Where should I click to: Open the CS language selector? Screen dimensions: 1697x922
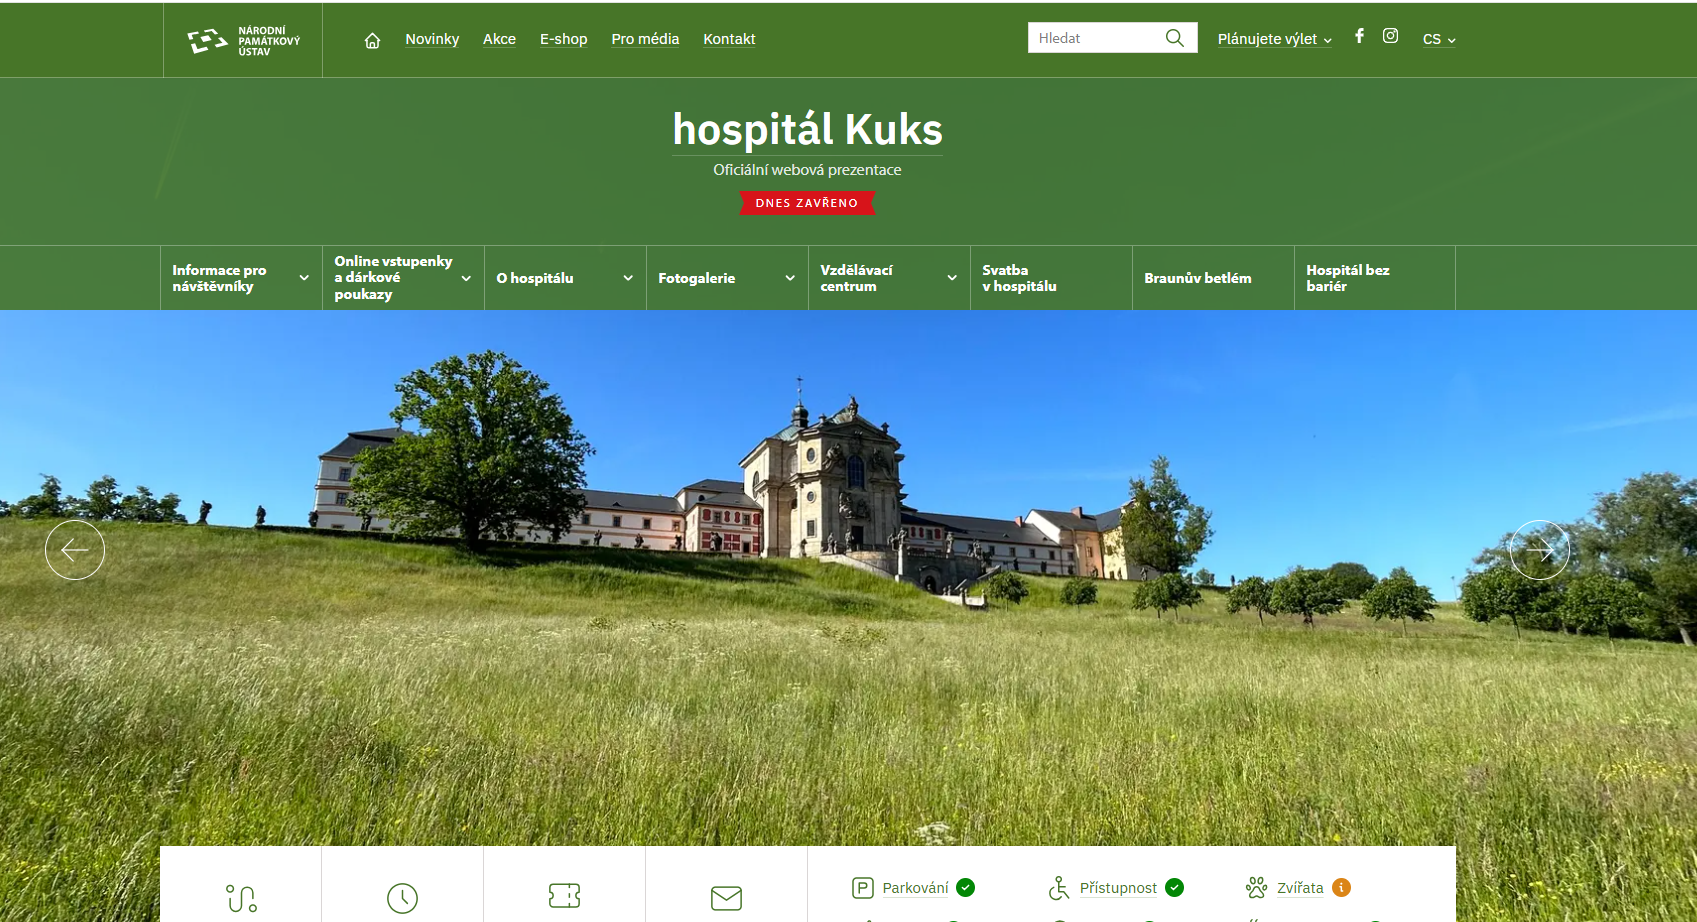1439,39
